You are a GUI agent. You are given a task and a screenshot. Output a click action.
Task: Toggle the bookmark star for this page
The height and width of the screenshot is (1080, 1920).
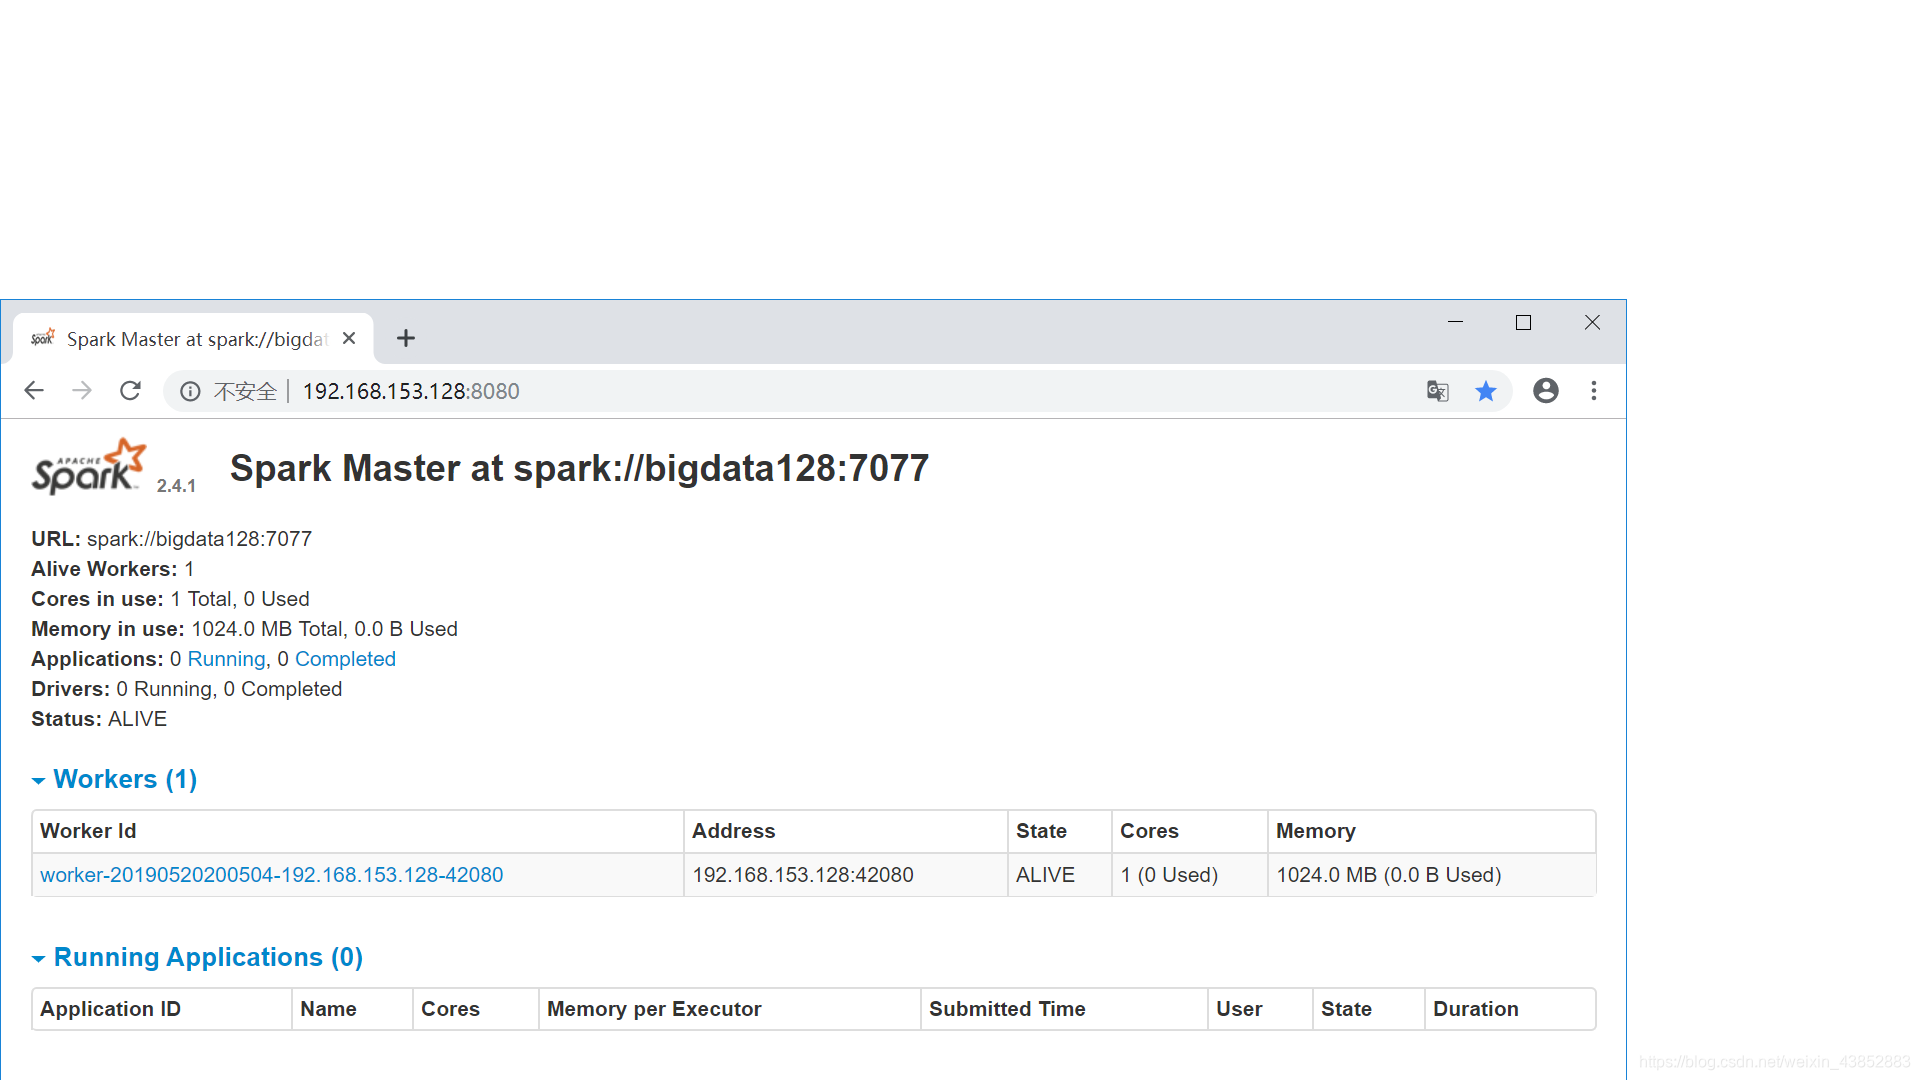1486,391
